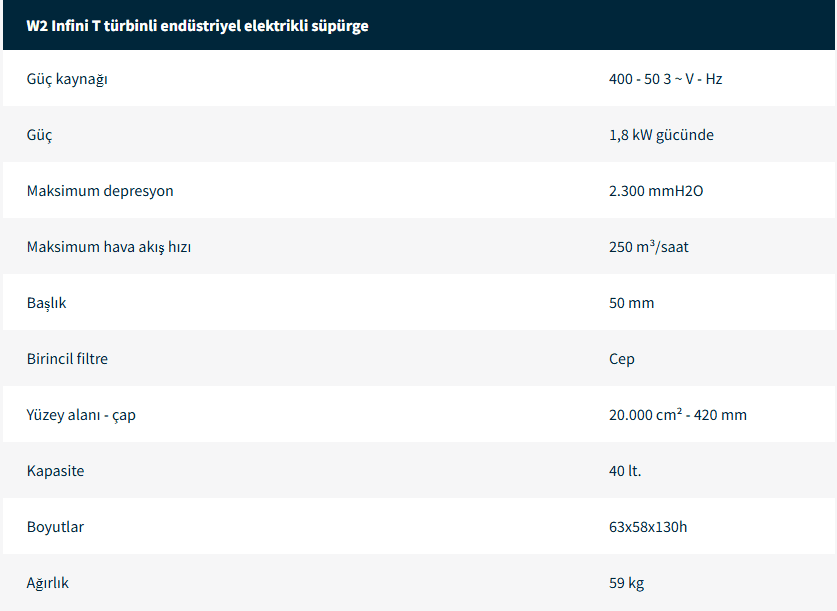Screen dimensions: 837x611
Task: Click the 63x58x130h dimensions value
Action: click(648, 527)
